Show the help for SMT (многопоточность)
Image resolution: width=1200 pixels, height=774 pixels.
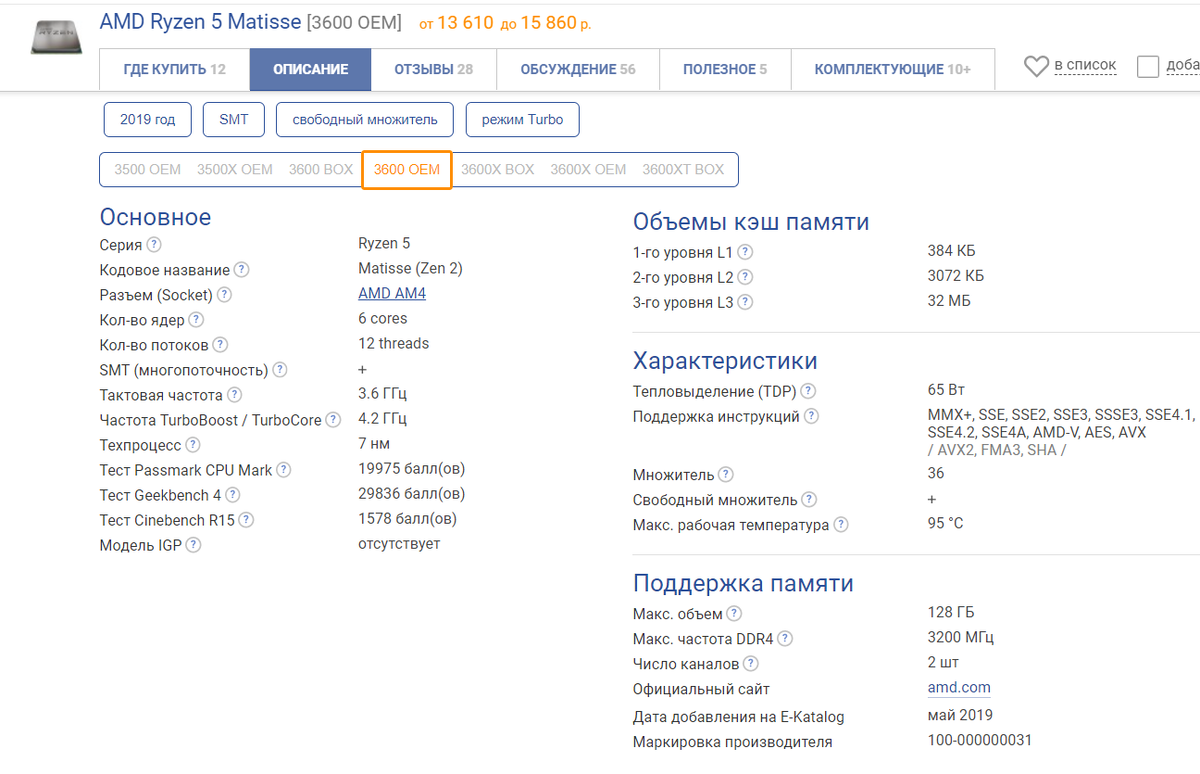[x=280, y=370]
